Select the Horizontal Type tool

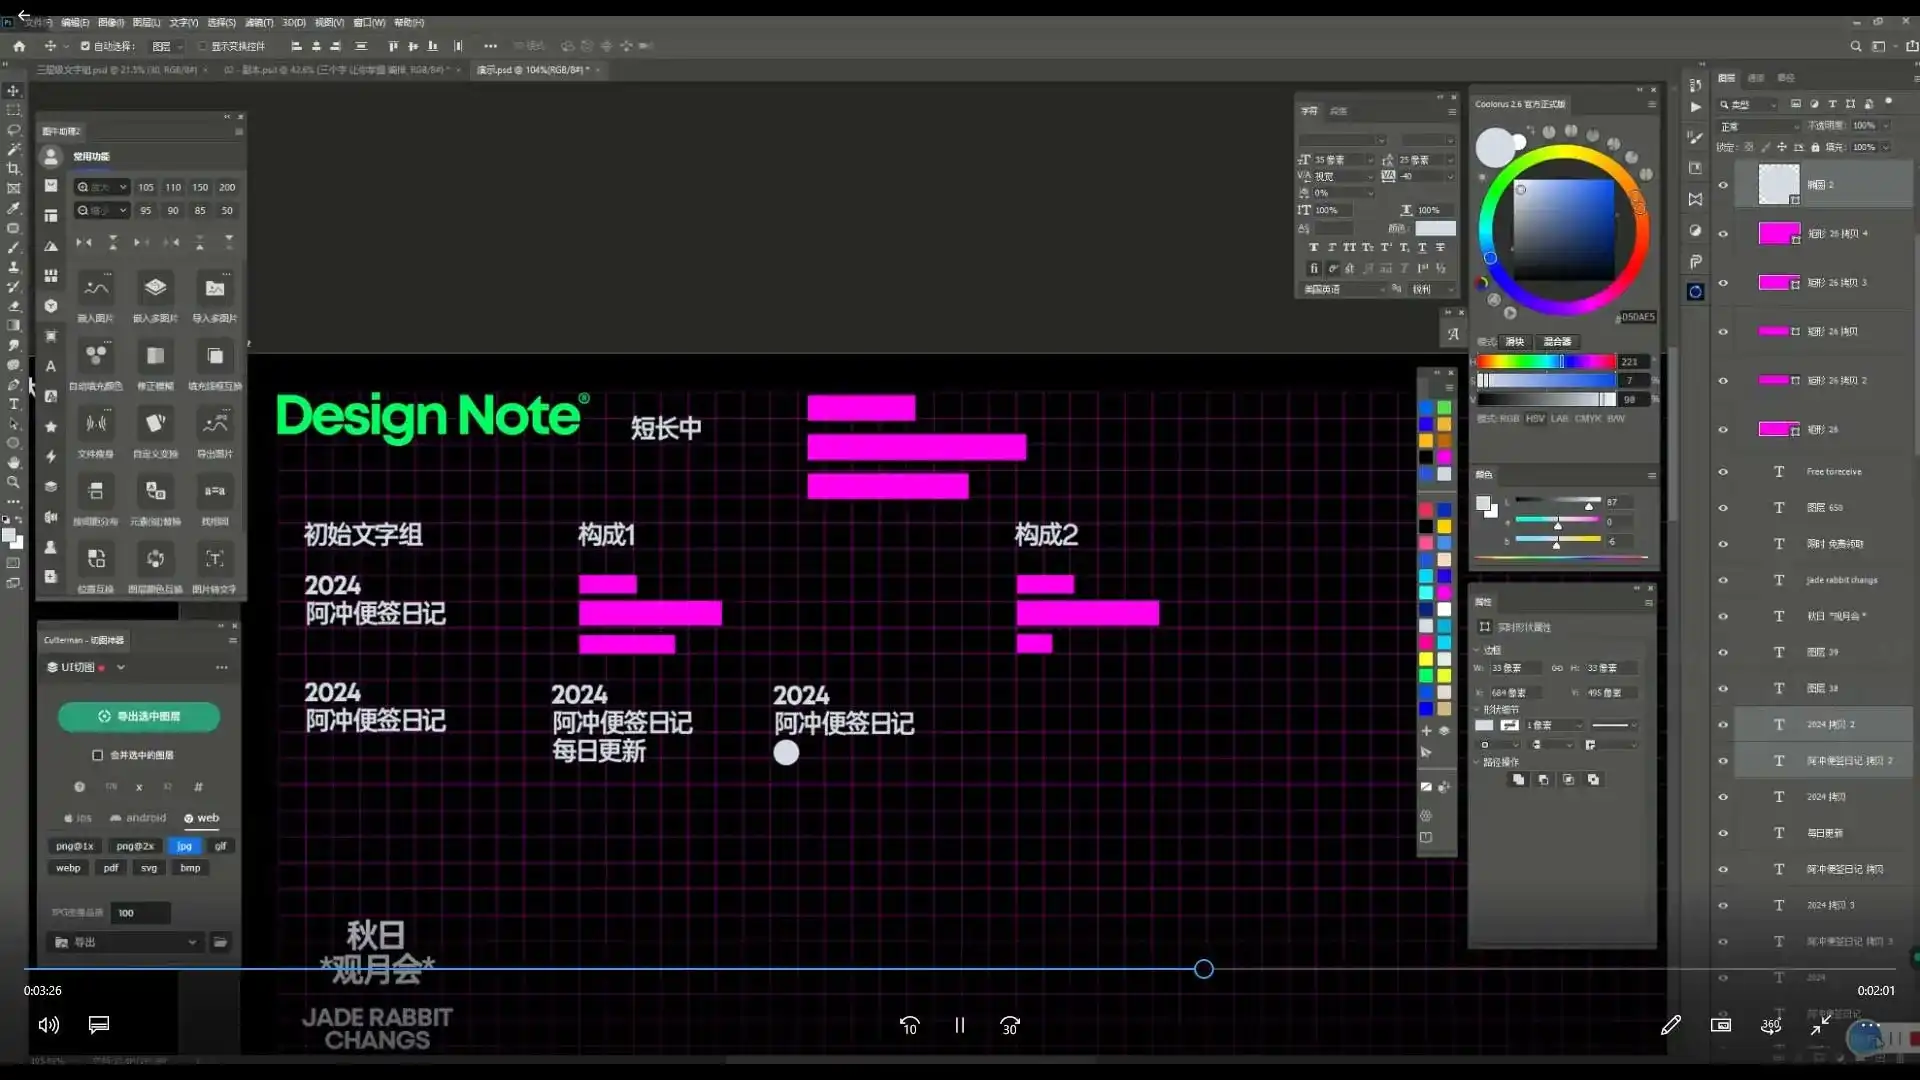13,404
